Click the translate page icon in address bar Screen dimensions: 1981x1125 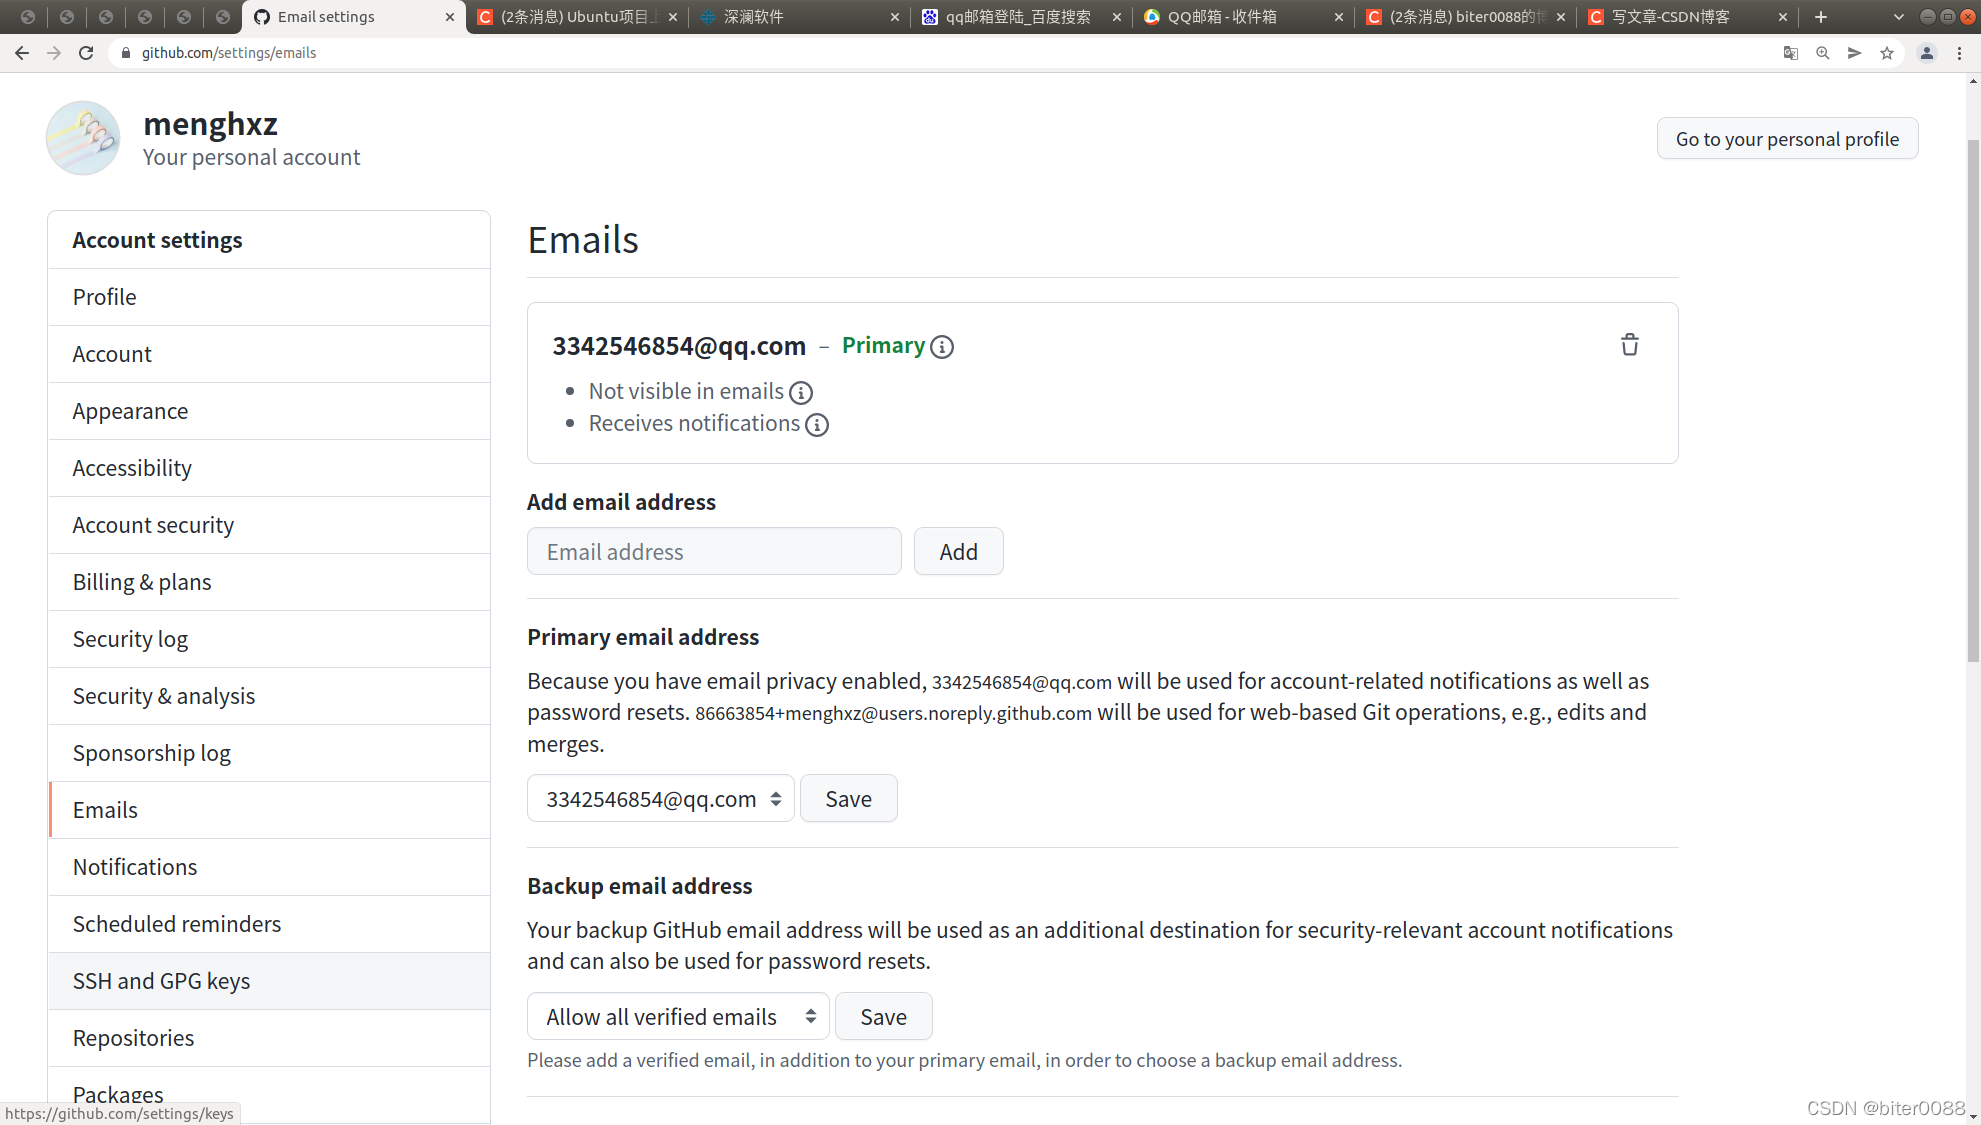1791,53
